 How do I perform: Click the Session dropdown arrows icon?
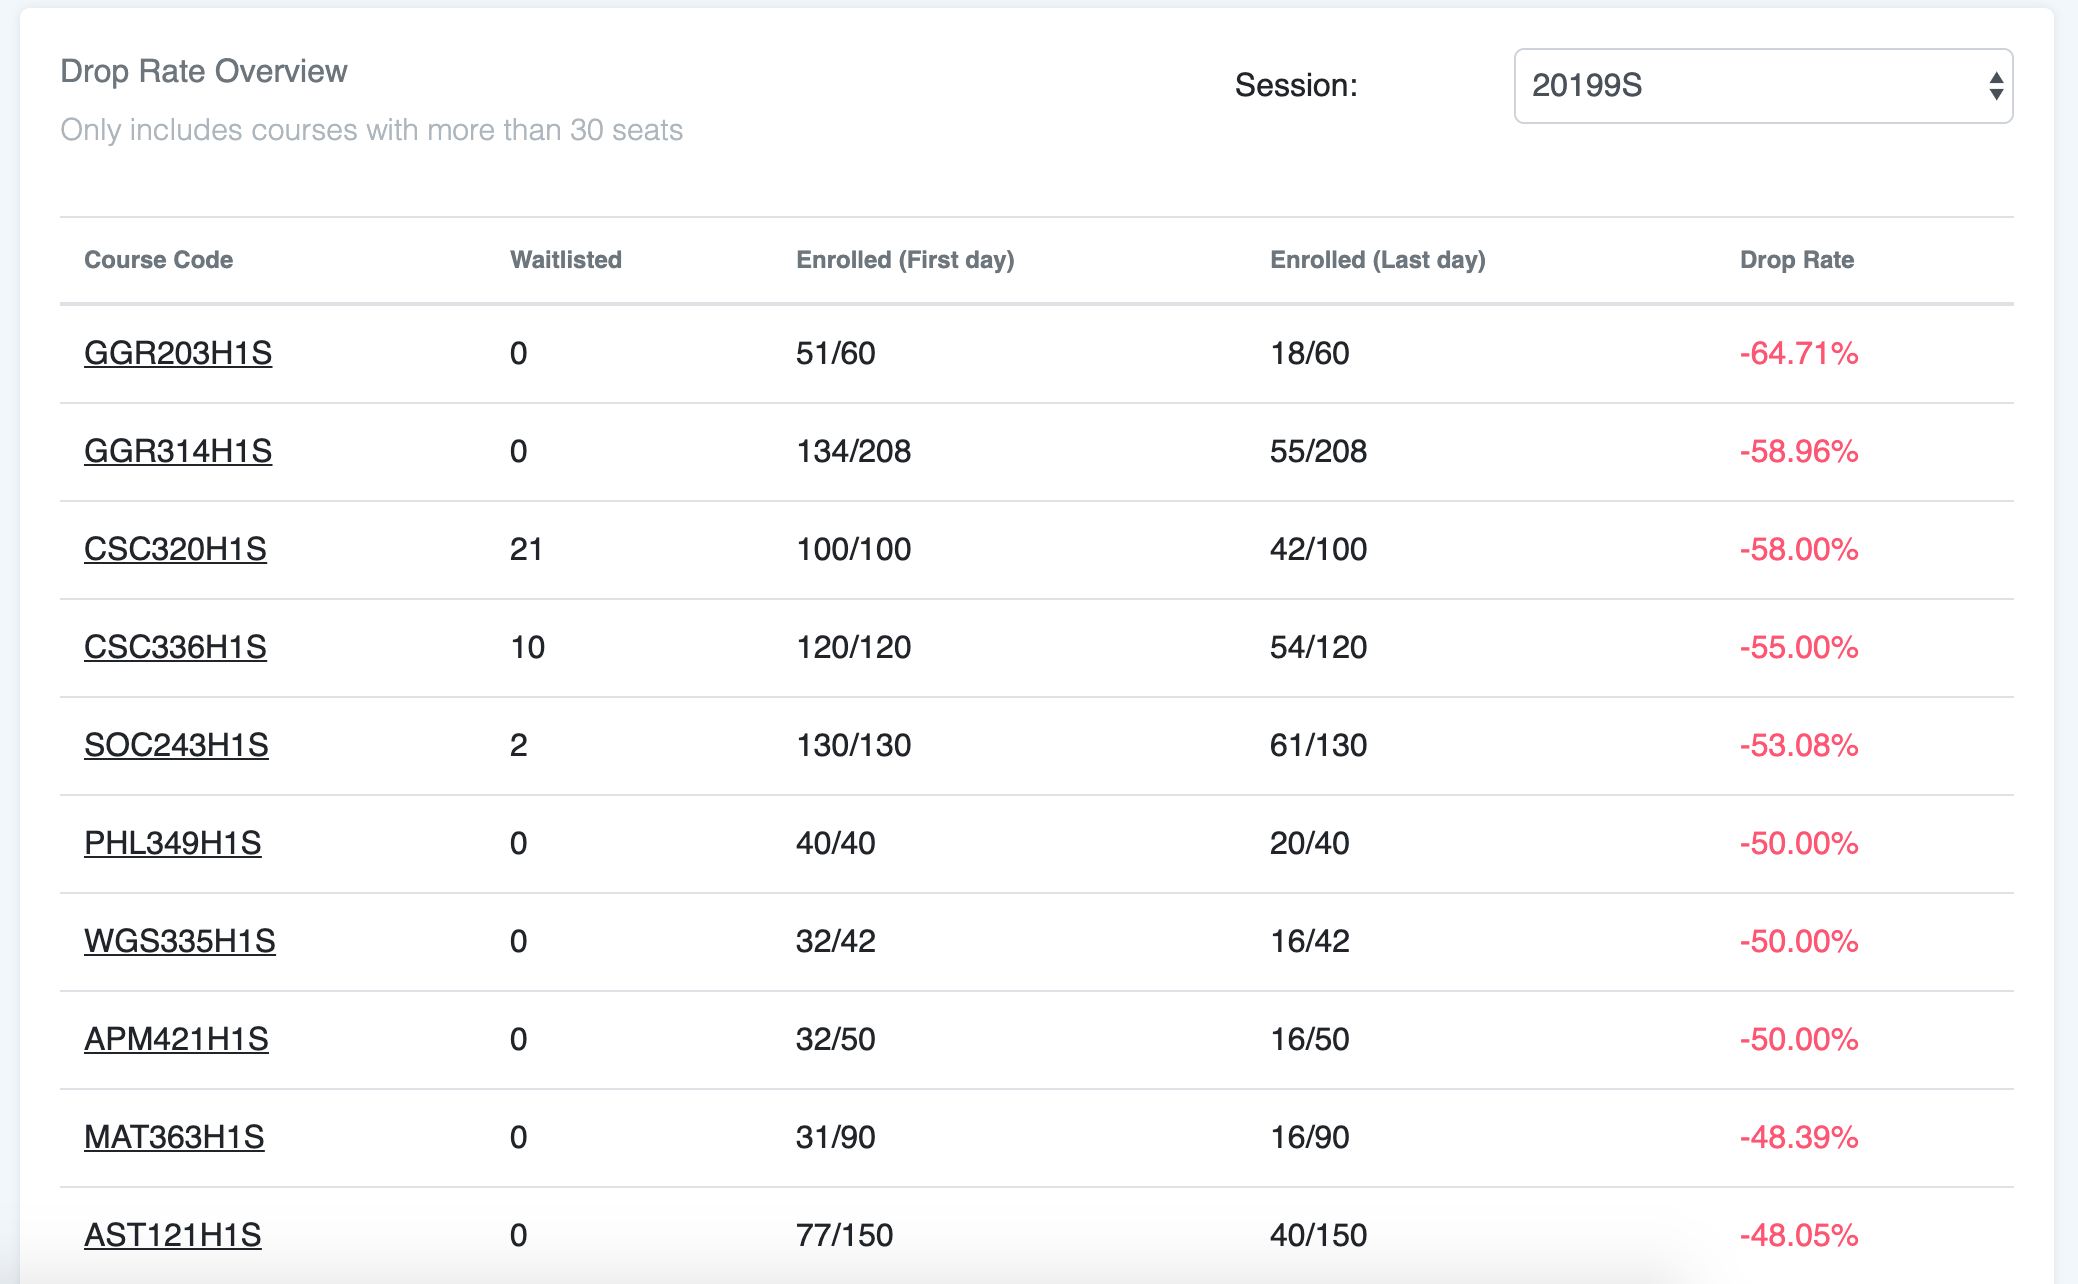click(1995, 86)
